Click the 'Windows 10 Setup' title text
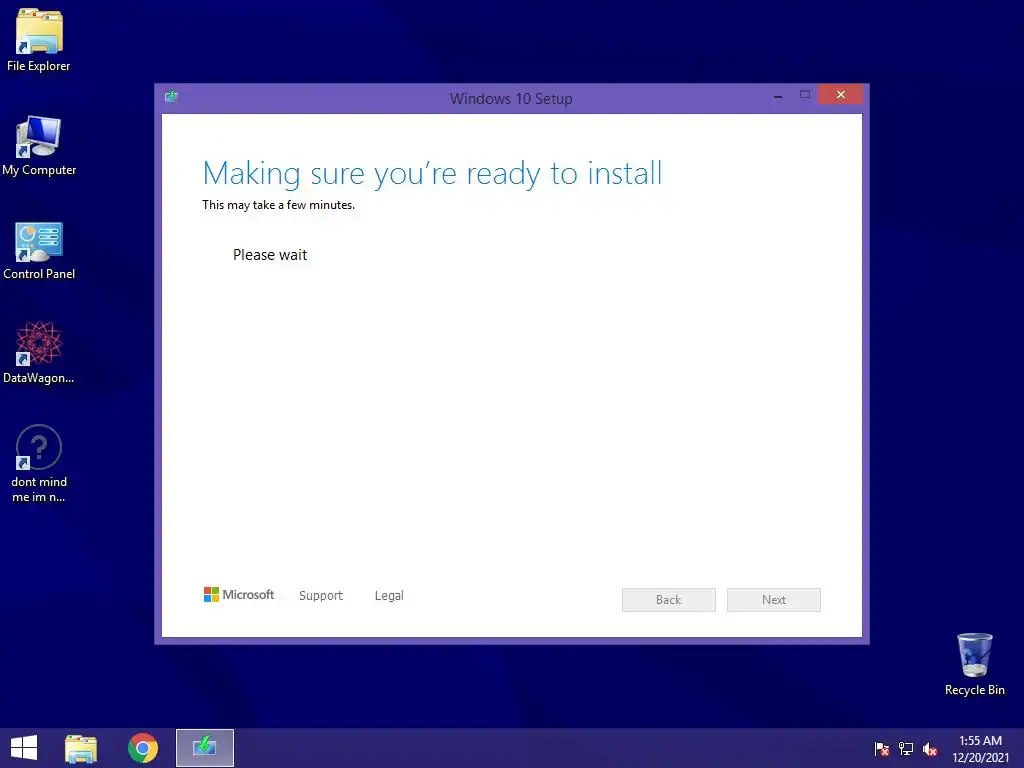 (x=511, y=99)
